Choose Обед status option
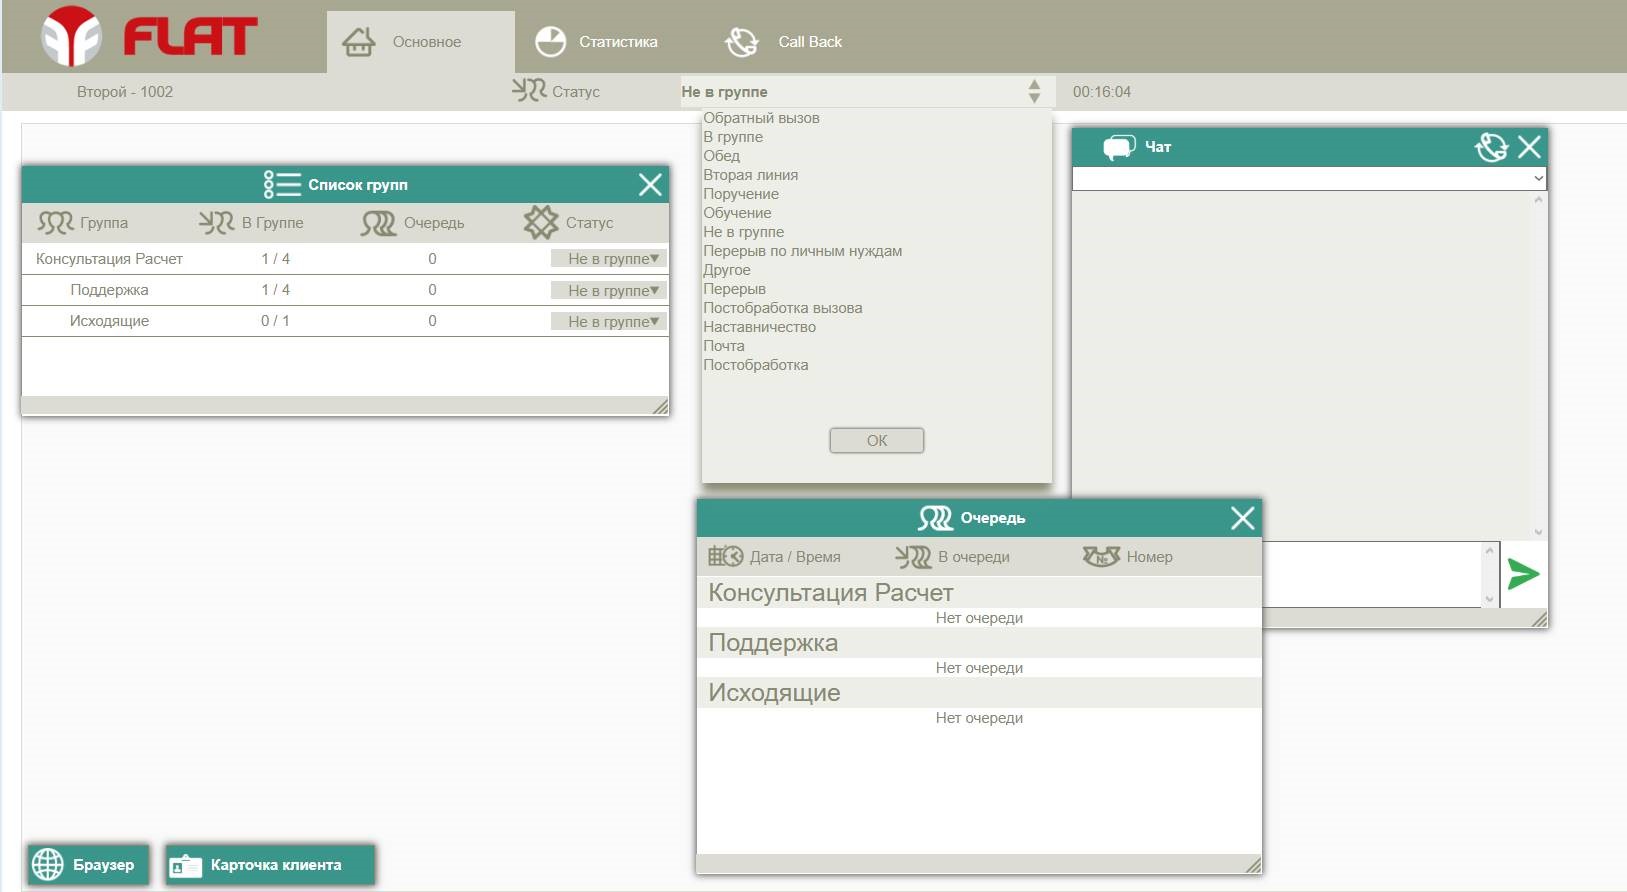 (721, 156)
